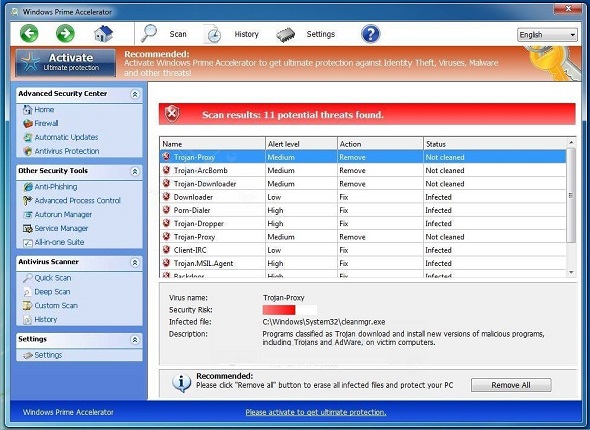
Task: Click the info icon near Recommended text
Action: [x=181, y=383]
